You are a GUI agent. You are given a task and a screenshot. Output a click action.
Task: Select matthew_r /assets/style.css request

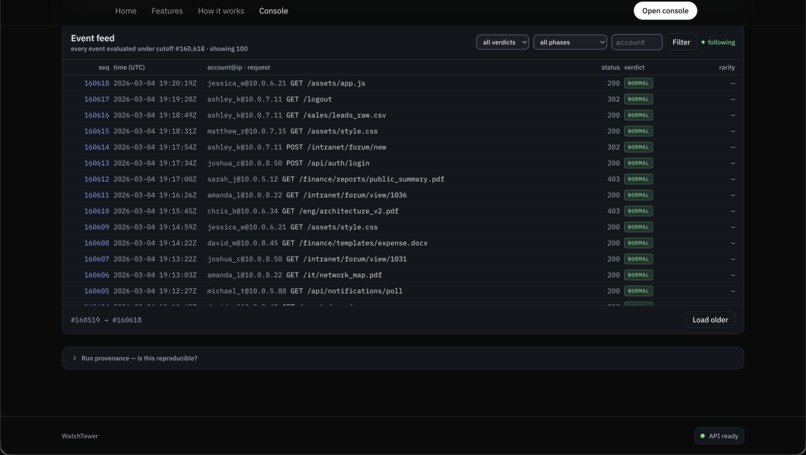click(x=292, y=131)
